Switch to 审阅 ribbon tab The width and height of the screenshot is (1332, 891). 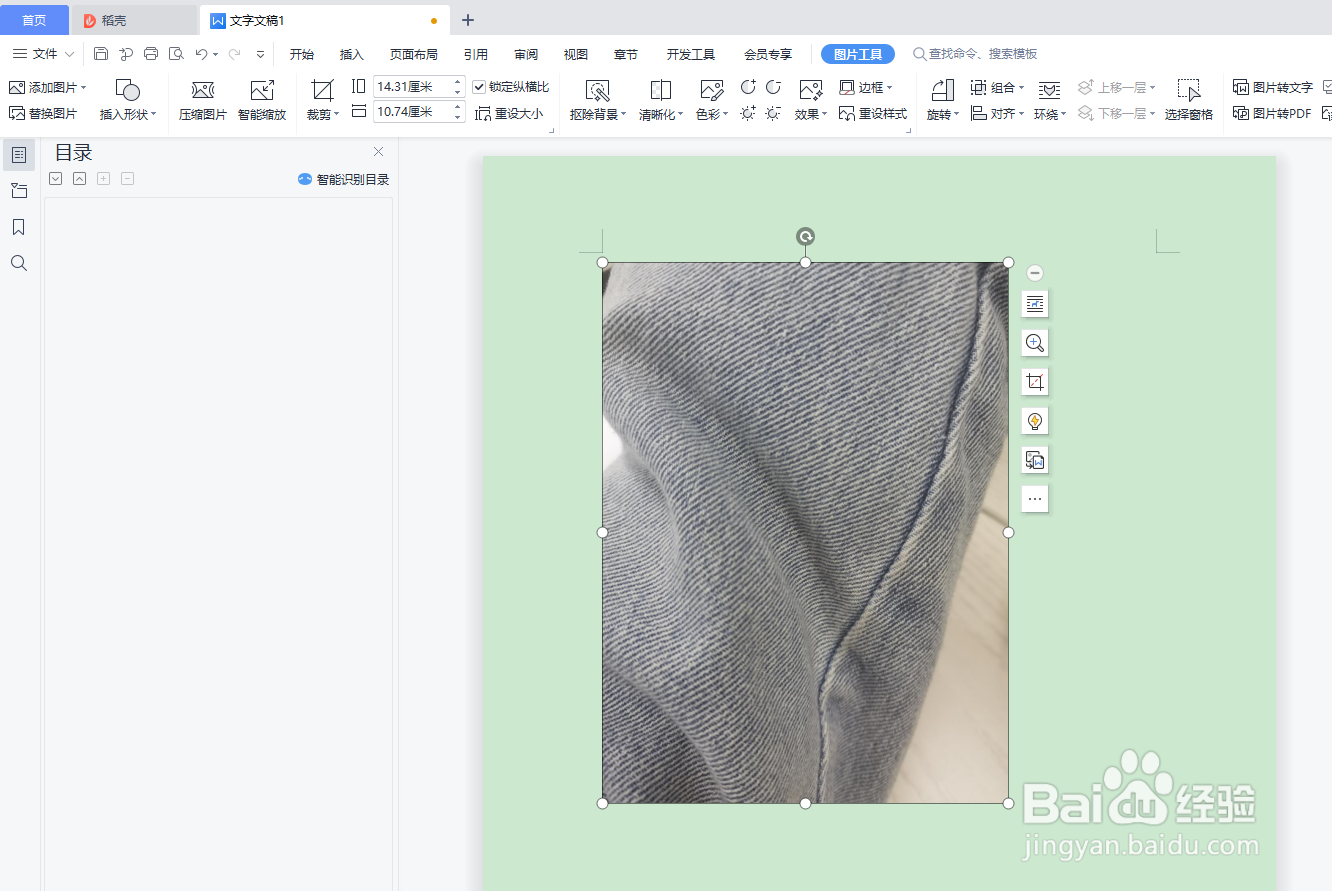coord(526,54)
